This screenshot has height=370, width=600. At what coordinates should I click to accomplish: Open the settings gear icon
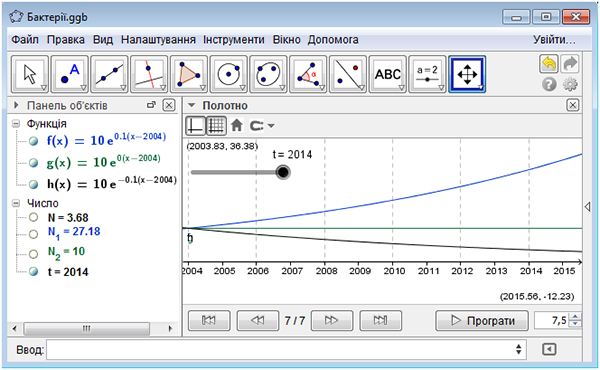click(570, 84)
